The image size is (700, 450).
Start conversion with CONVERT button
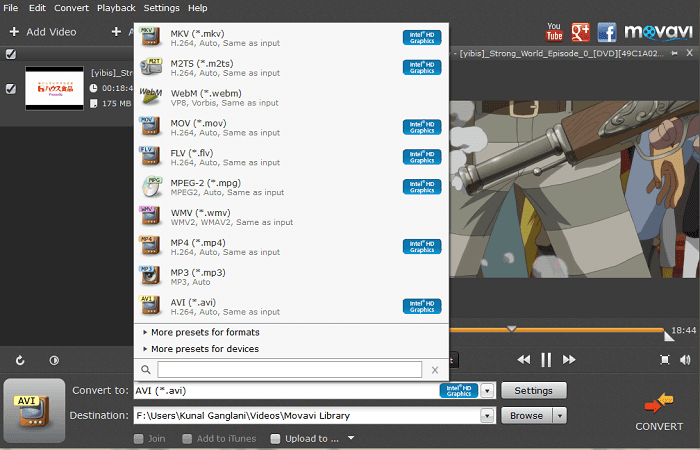click(659, 412)
